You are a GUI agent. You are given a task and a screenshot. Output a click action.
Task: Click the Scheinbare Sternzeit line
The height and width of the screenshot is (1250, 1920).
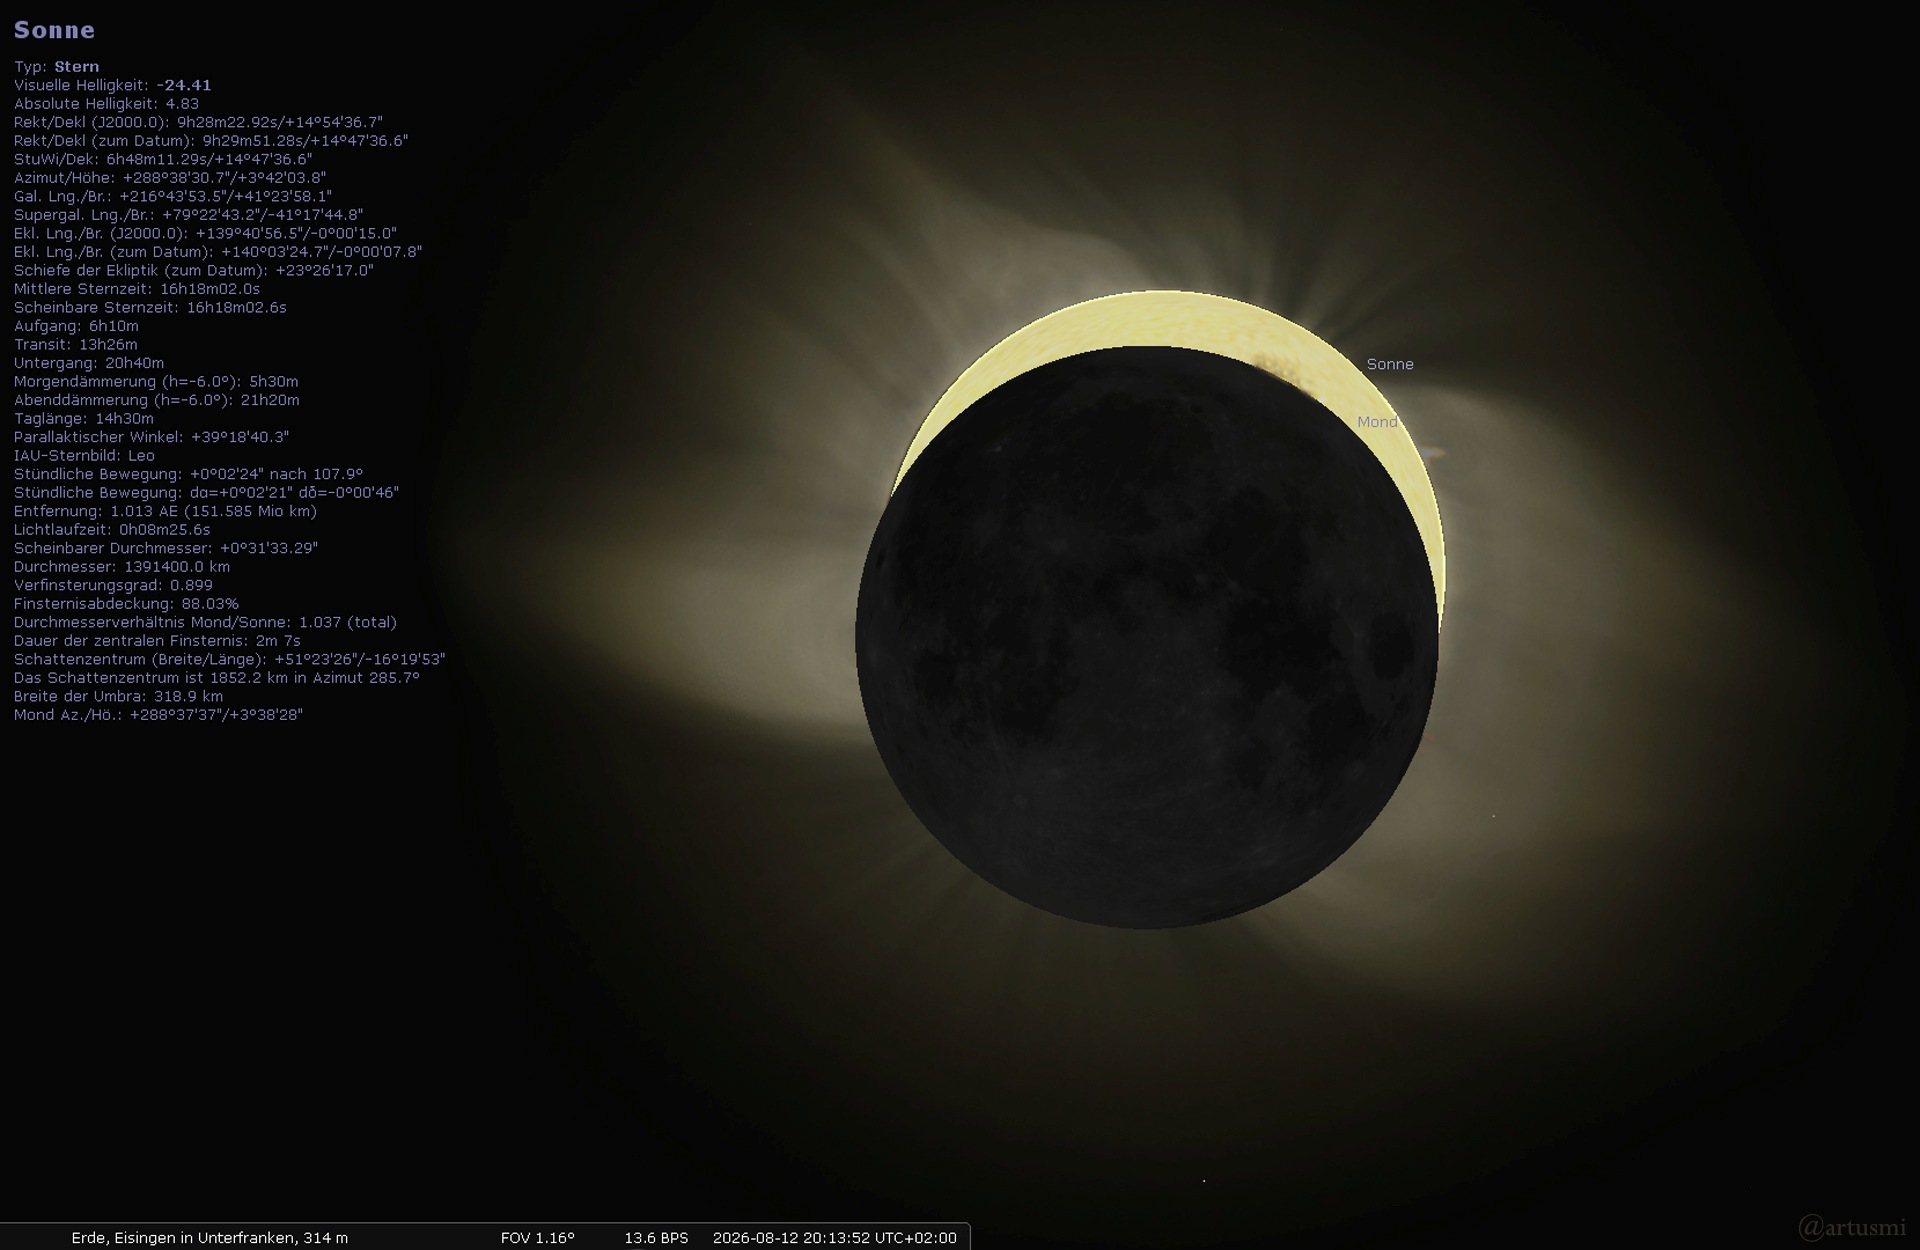tap(150, 307)
